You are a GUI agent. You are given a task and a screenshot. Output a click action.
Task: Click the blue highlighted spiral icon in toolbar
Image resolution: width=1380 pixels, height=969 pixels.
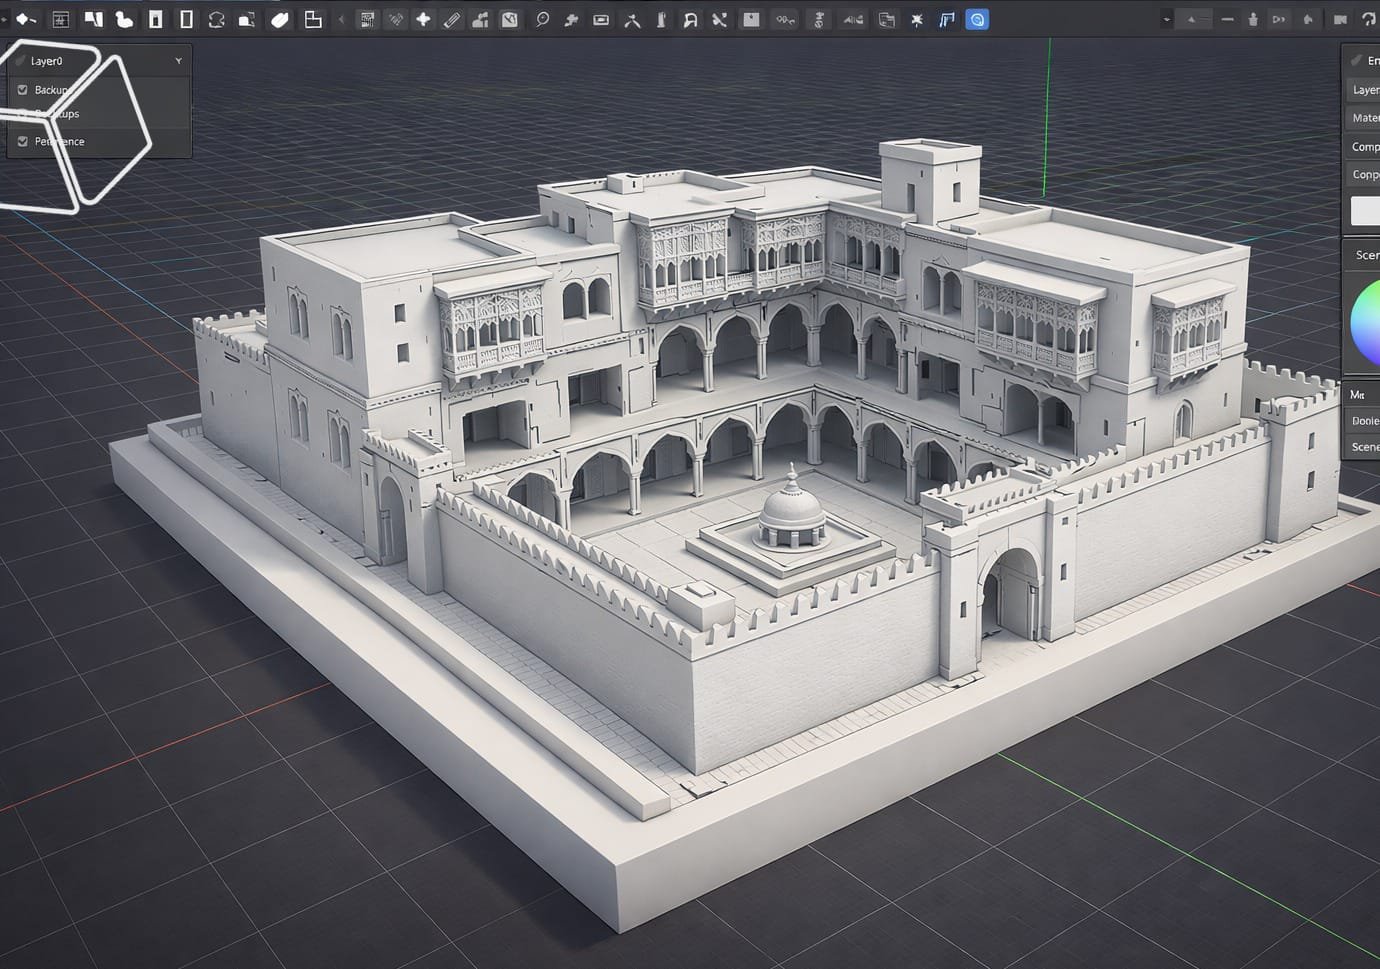977,19
